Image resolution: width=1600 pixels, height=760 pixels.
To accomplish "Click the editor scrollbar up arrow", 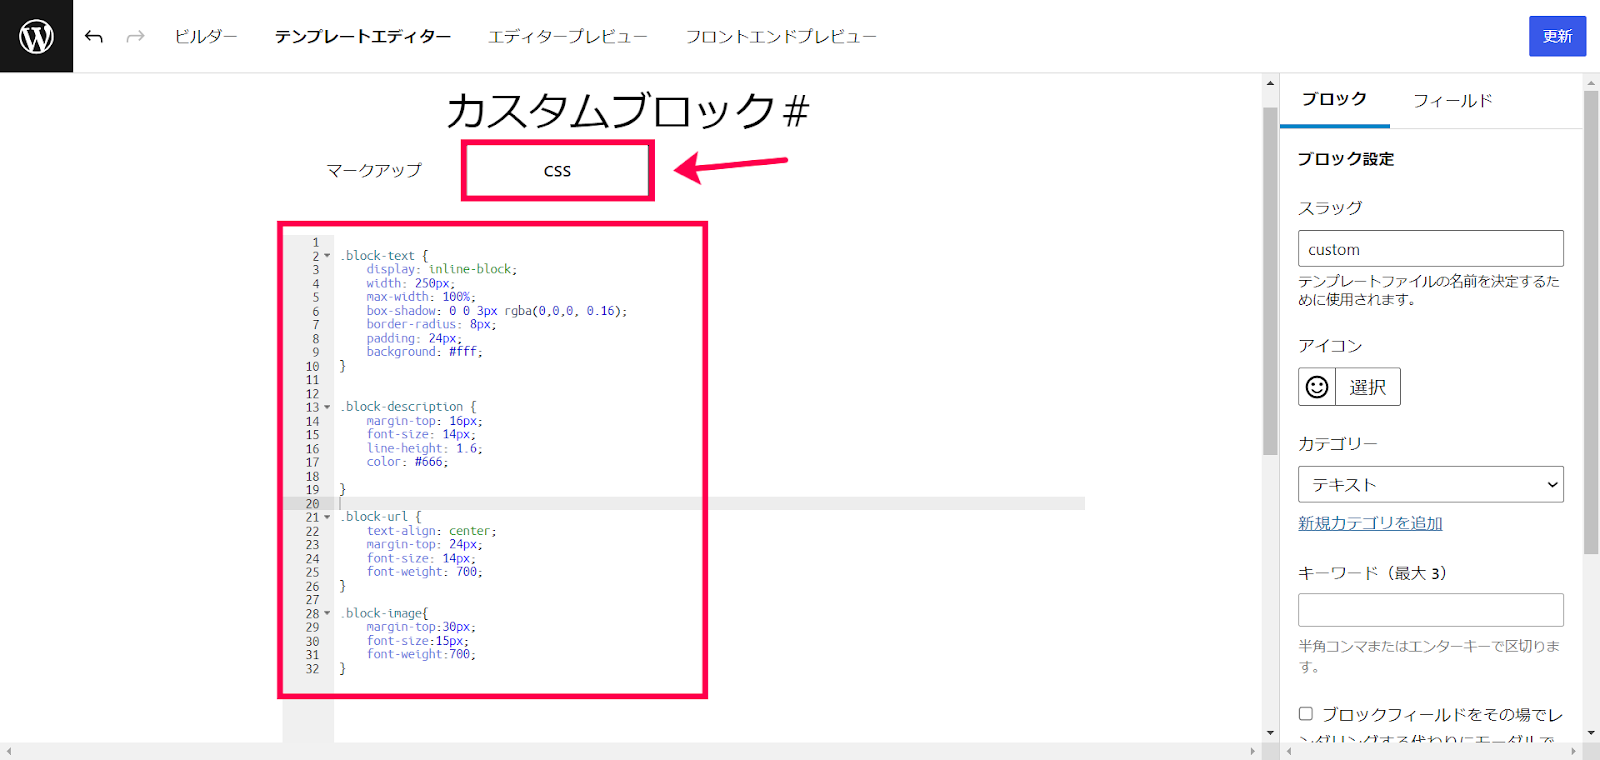I will click(x=1270, y=83).
